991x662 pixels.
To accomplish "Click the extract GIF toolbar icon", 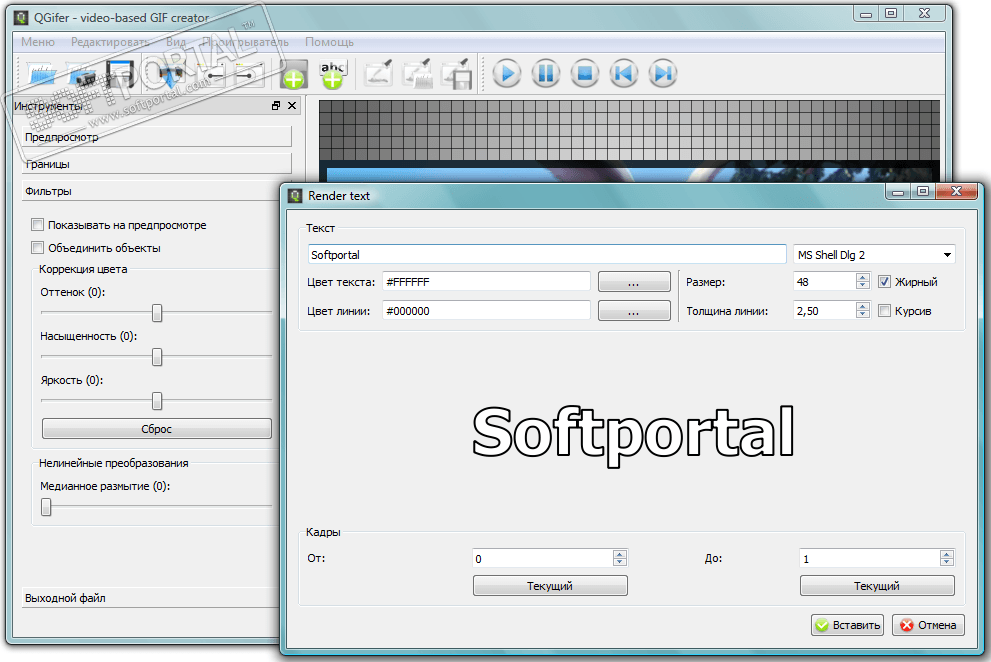I will click(x=169, y=74).
